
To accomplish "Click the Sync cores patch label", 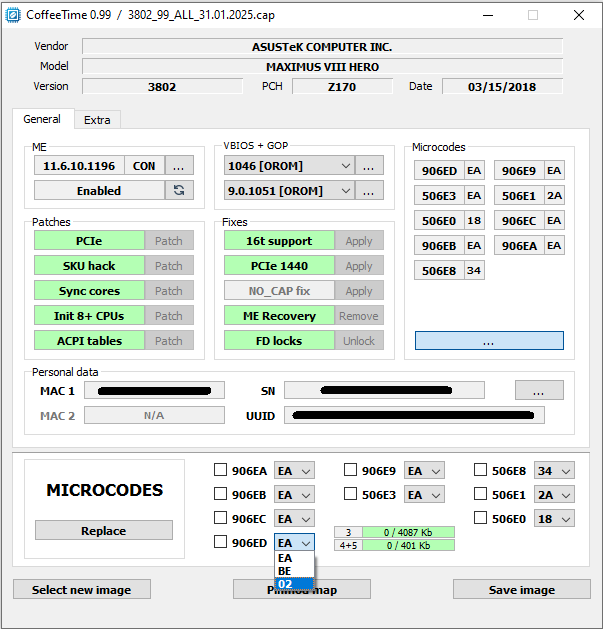I will (x=89, y=290).
